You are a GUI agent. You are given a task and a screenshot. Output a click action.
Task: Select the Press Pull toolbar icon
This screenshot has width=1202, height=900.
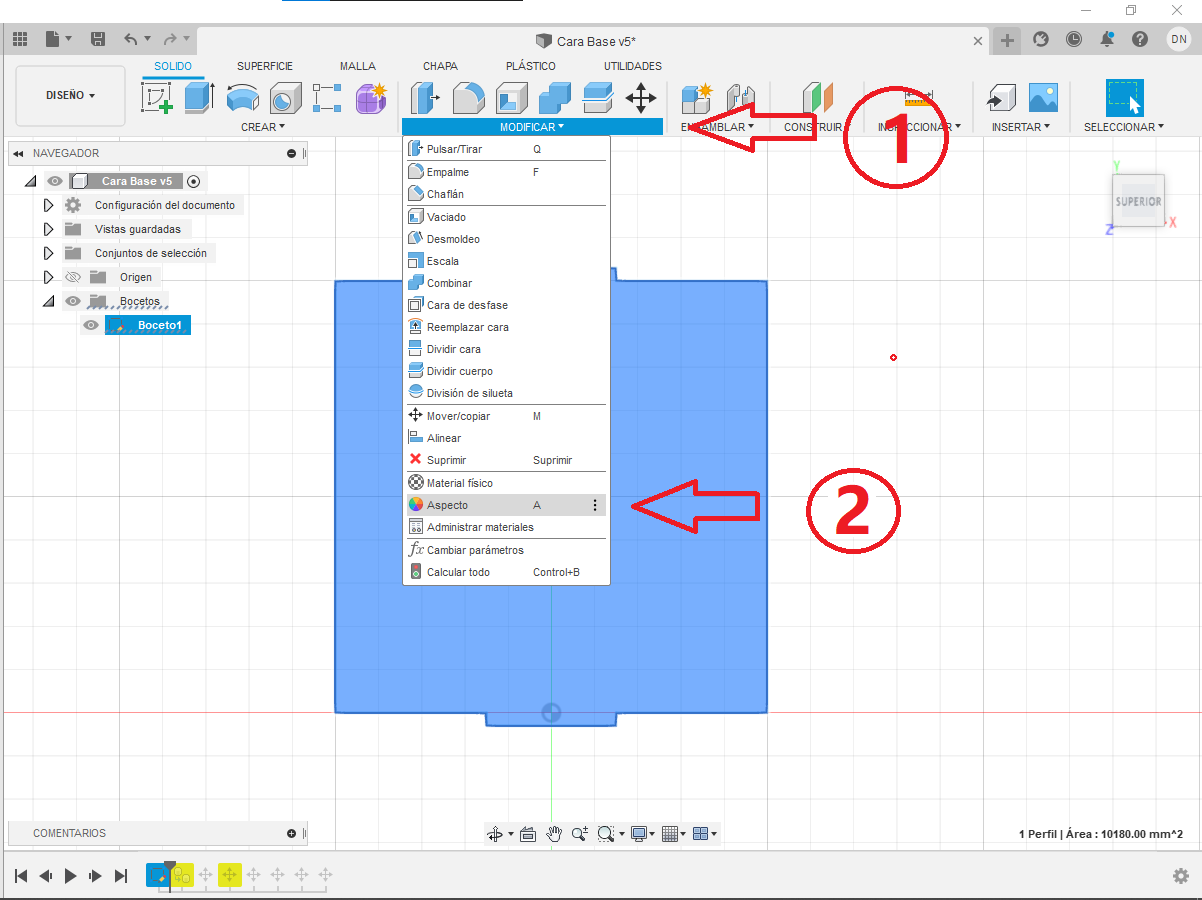pyautogui.click(x=425, y=98)
